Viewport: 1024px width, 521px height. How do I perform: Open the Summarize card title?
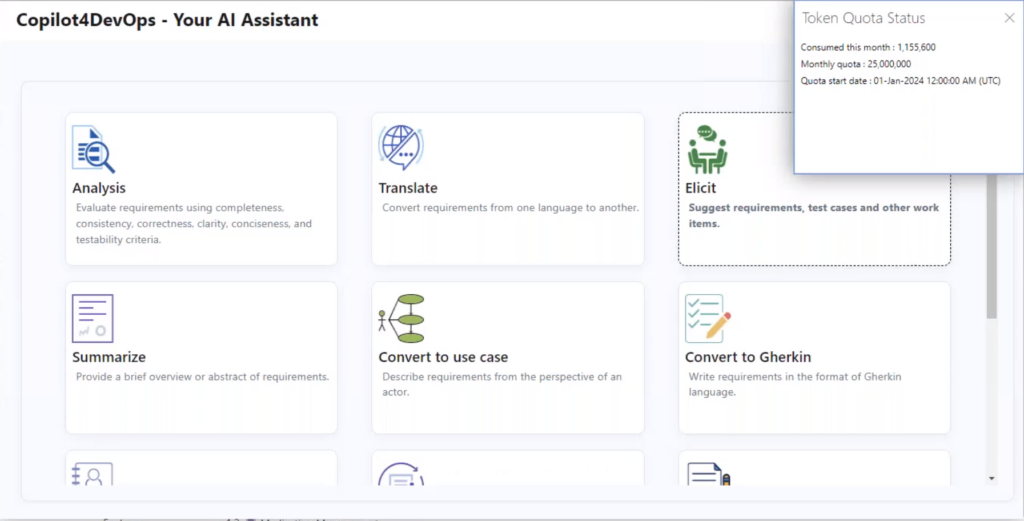click(x=109, y=357)
